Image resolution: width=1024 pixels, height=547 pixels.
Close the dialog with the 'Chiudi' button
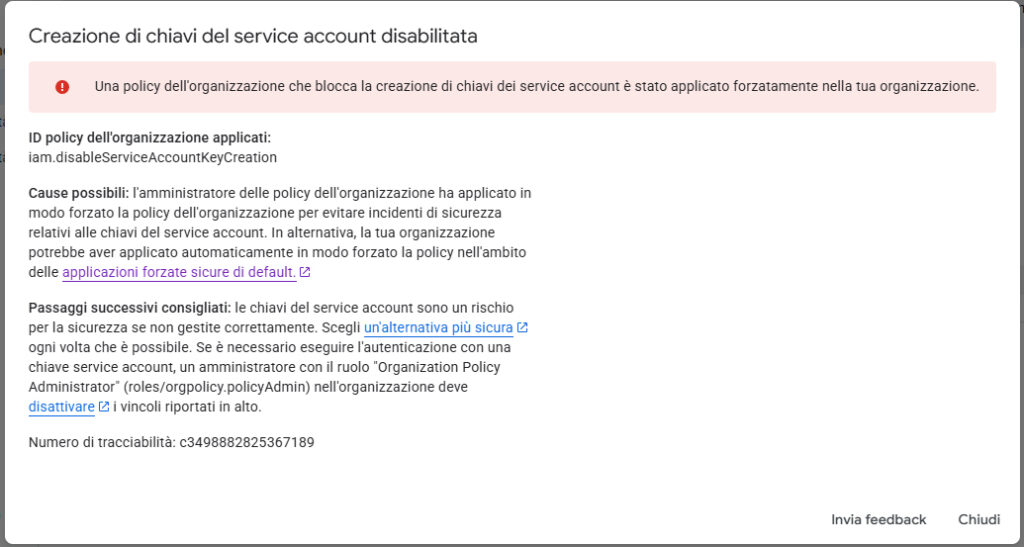[x=978, y=519]
